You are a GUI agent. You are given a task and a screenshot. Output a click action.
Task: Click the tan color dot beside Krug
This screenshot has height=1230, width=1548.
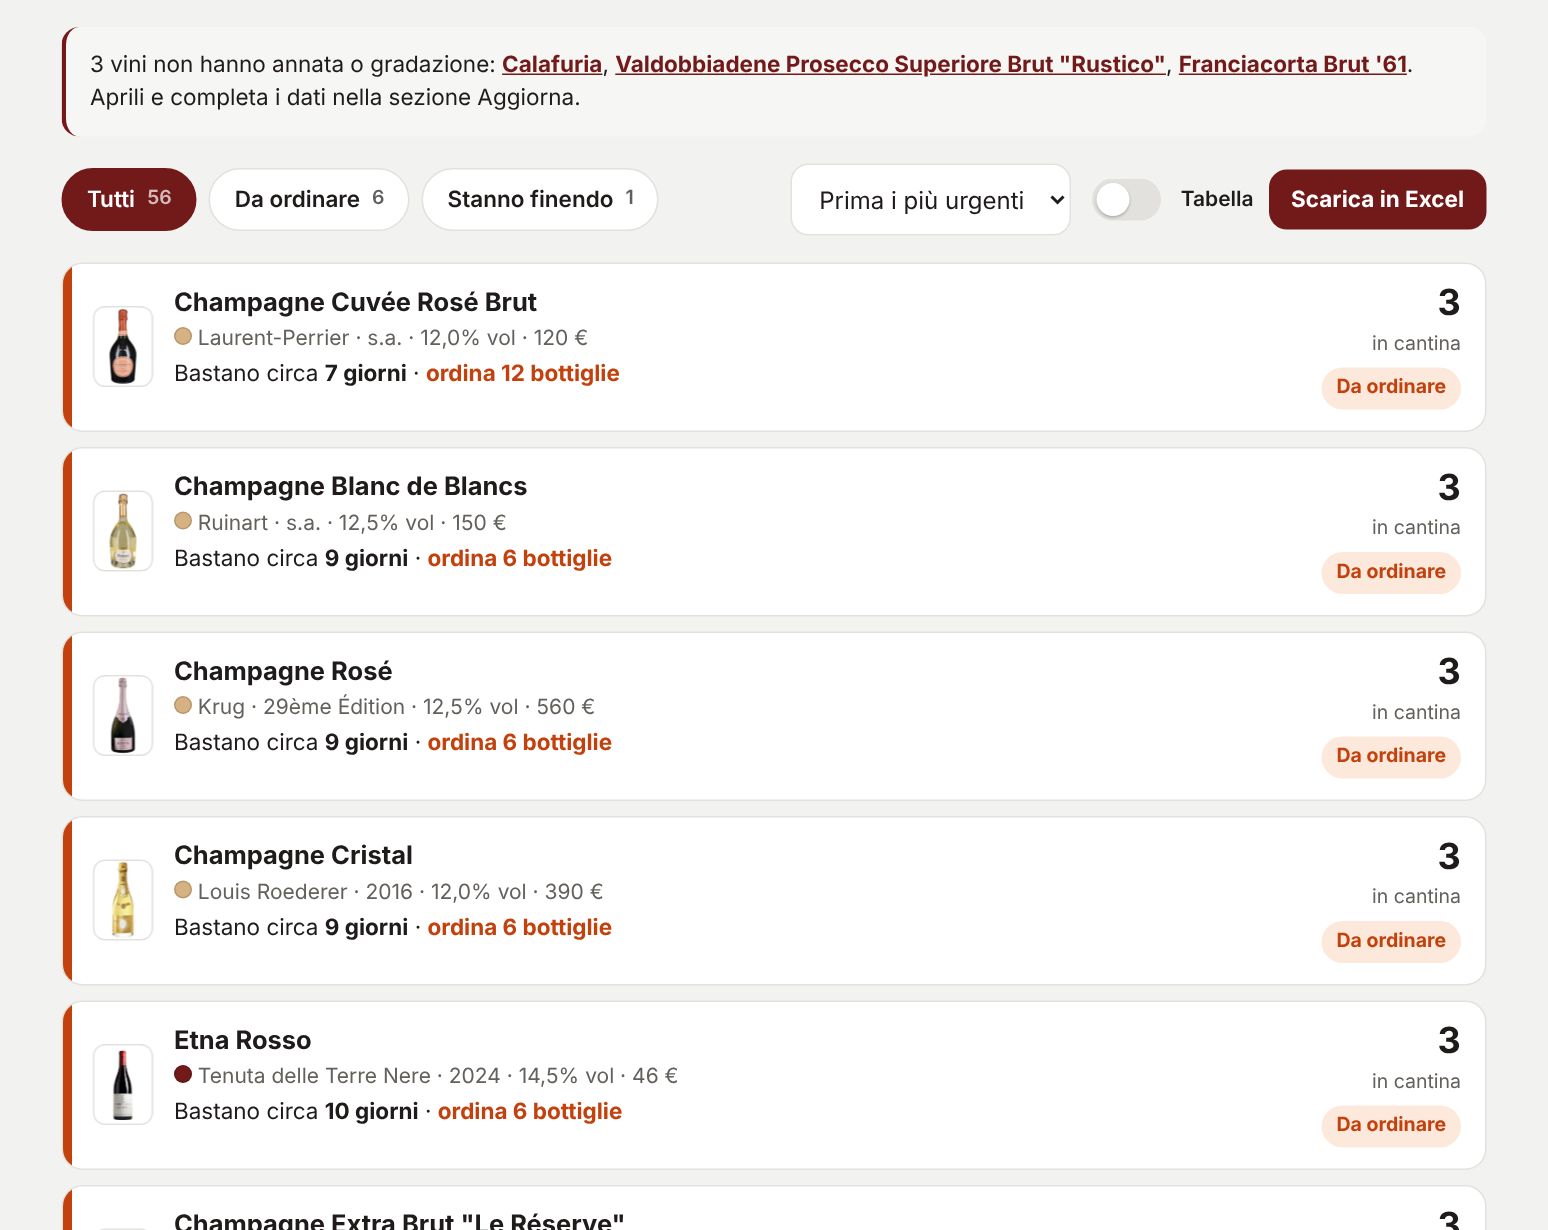click(183, 705)
